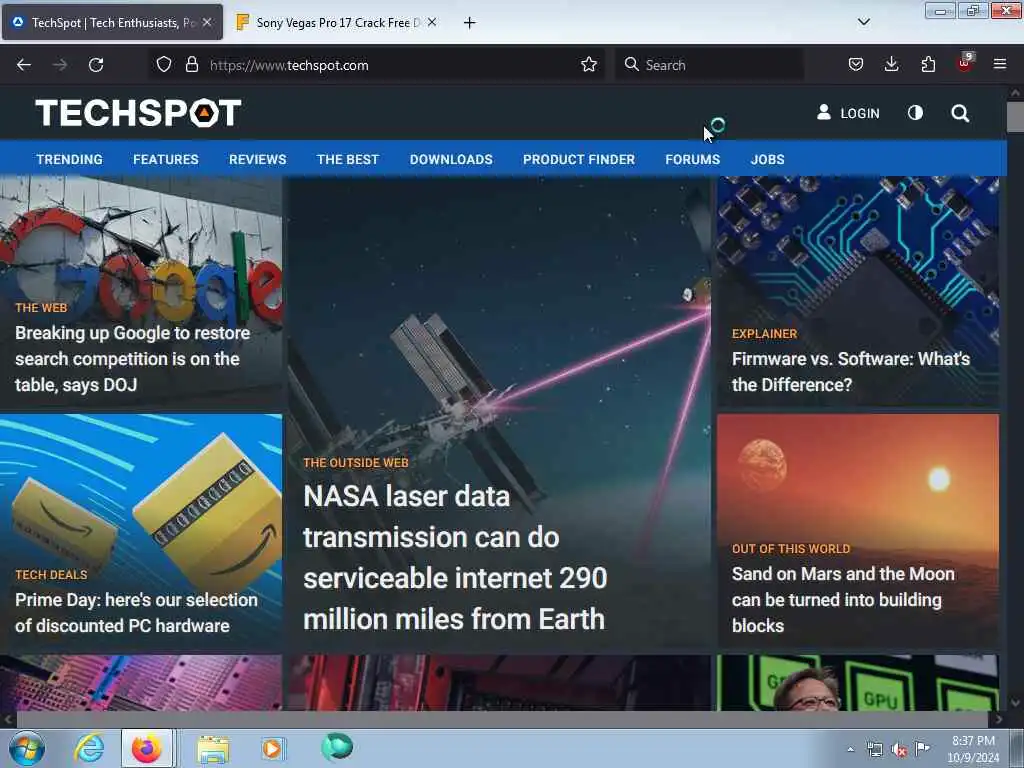Open Action Center flag icon
Viewport: 1024px width, 768px height.
pyautogui.click(x=922, y=748)
